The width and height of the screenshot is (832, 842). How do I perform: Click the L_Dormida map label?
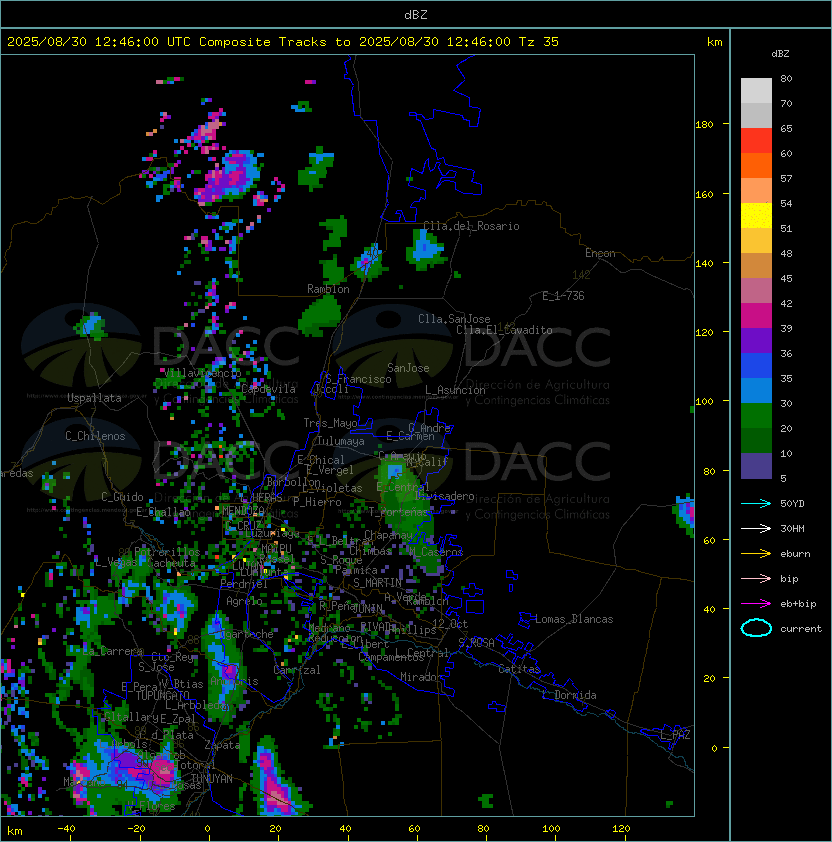tap(569, 695)
